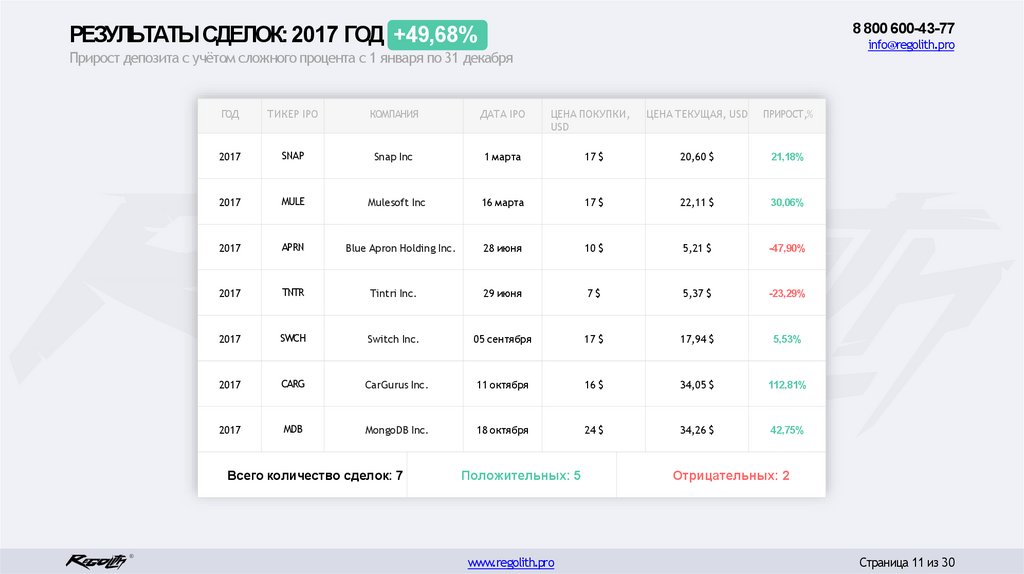Select the TNTR ticker cell
Viewport: 1024px width, 574px height.
[x=293, y=292]
